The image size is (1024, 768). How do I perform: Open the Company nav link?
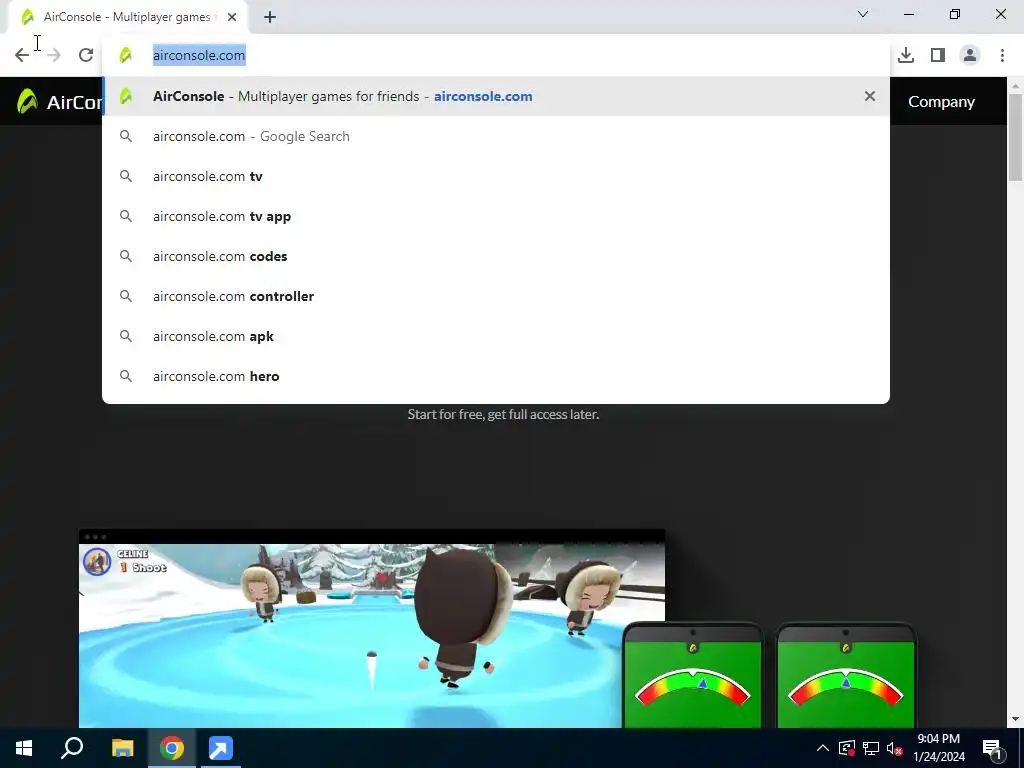pos(941,102)
